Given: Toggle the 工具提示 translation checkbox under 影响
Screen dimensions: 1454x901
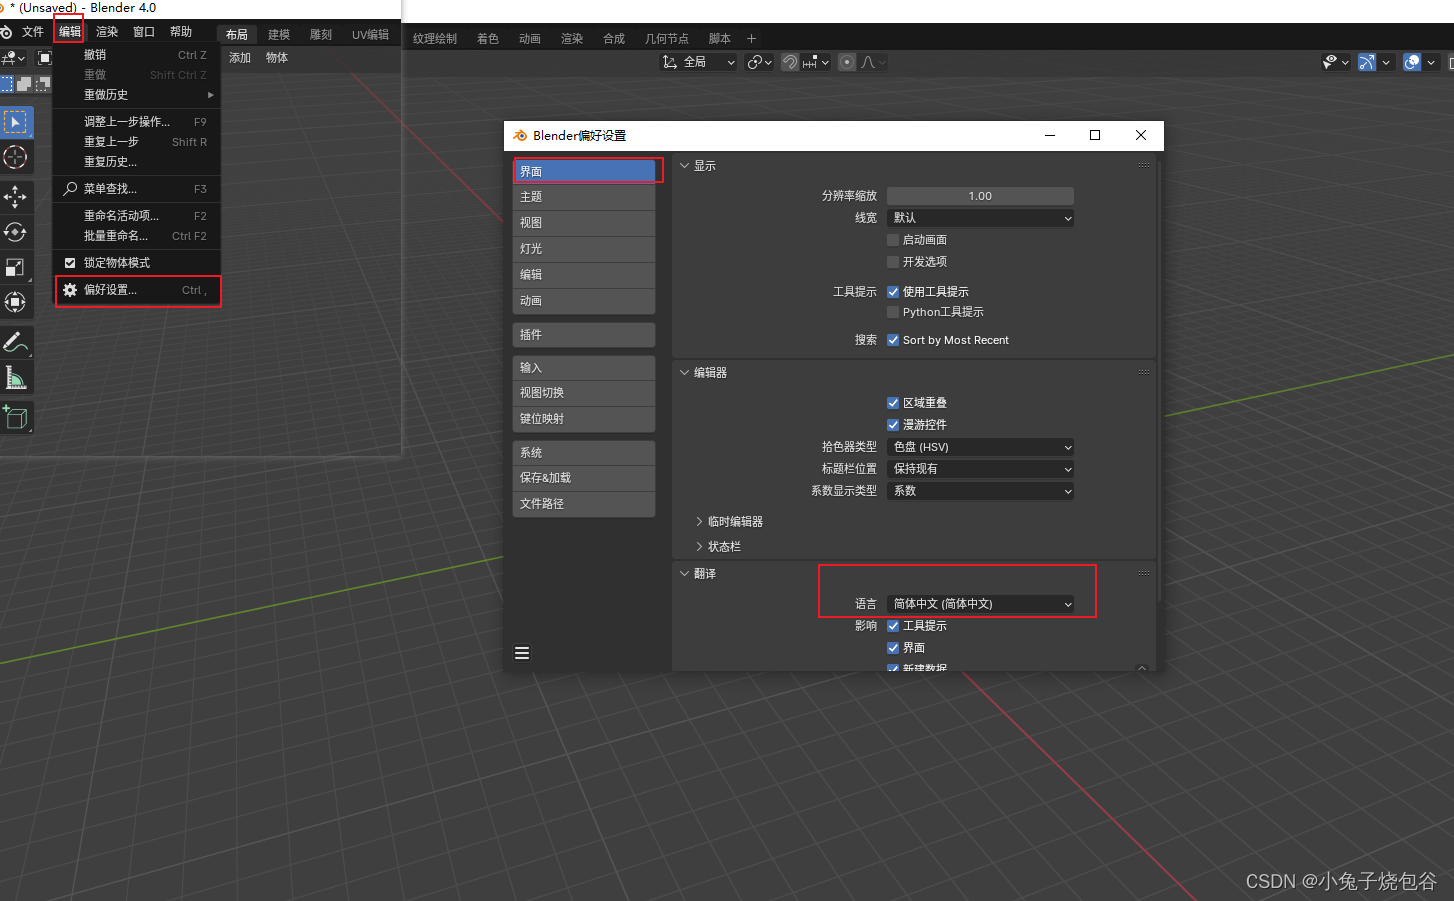Looking at the screenshot, I should [893, 626].
